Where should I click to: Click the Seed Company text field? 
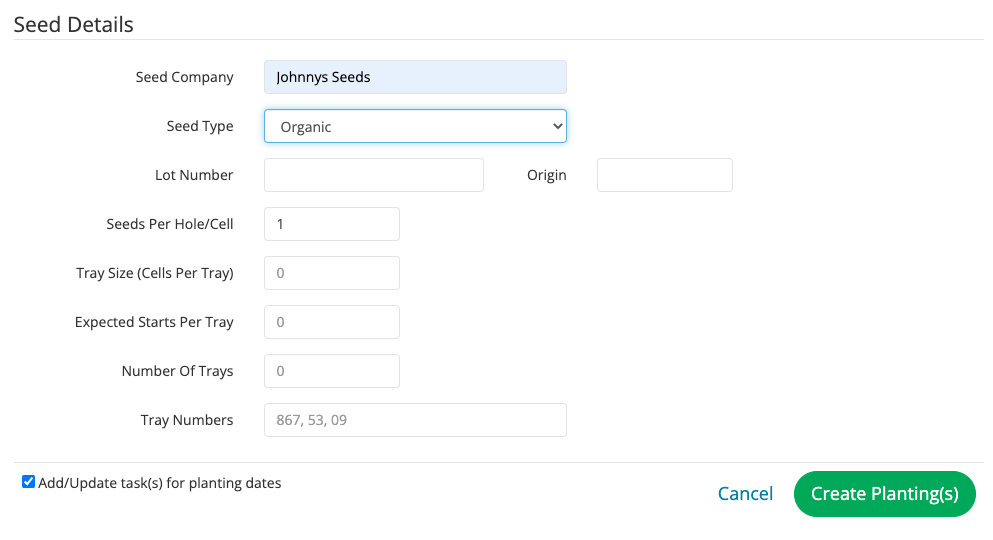(415, 77)
